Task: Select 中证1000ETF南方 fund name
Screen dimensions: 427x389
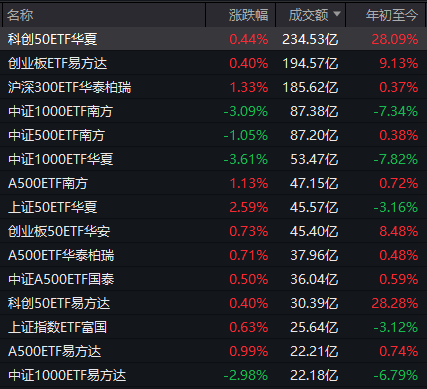Action: pos(60,111)
